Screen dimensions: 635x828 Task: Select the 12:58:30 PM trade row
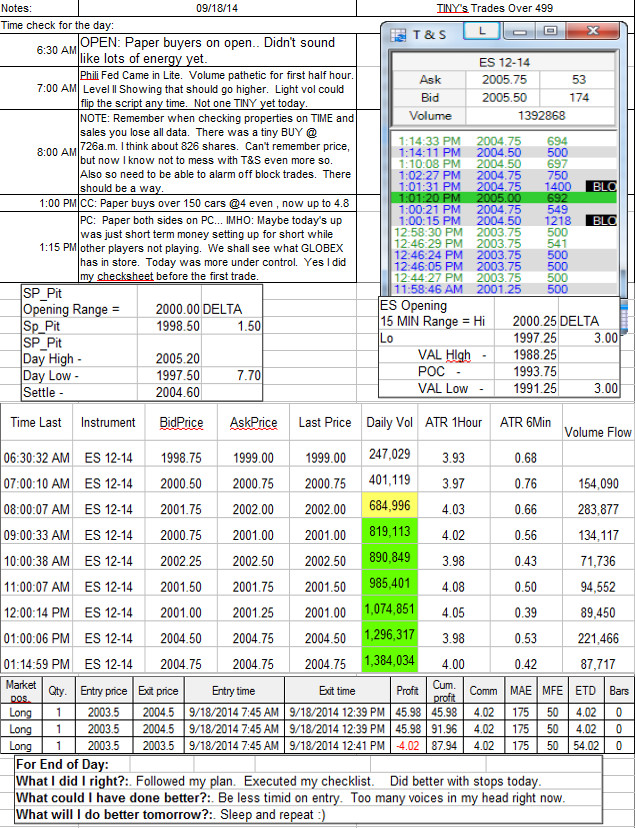[x=504, y=232]
